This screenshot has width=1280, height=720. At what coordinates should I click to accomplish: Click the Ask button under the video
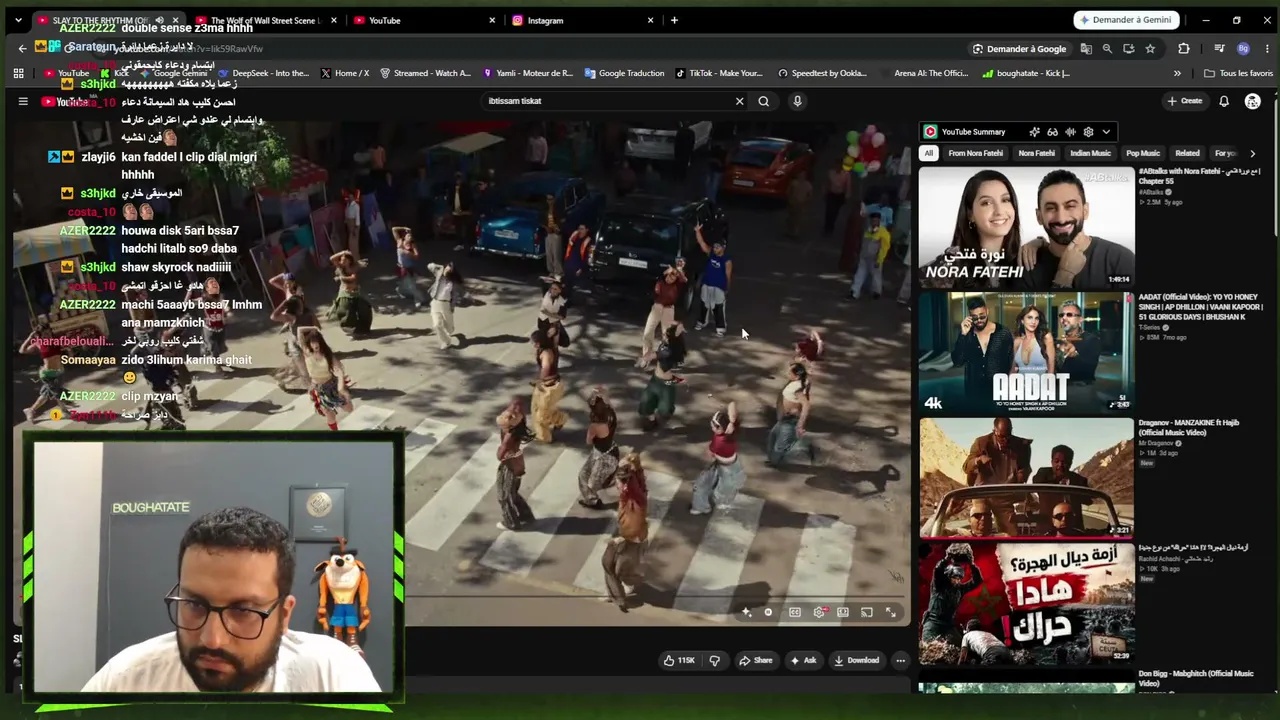coord(804,660)
